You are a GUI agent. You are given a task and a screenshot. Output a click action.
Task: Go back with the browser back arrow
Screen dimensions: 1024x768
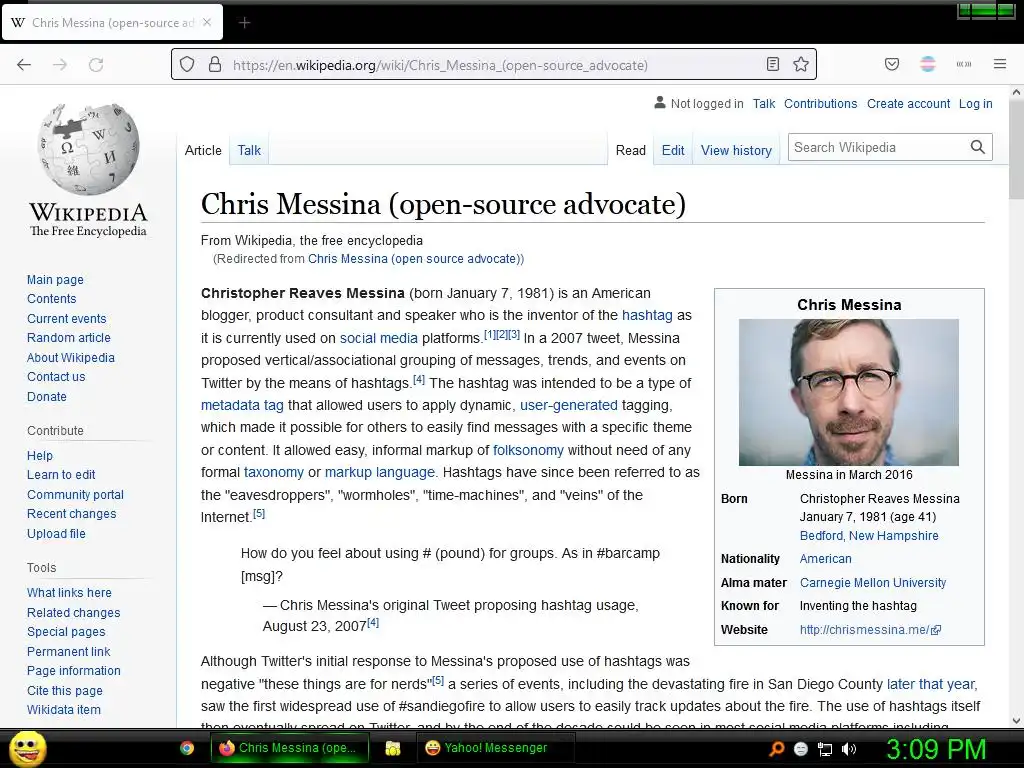pos(24,65)
